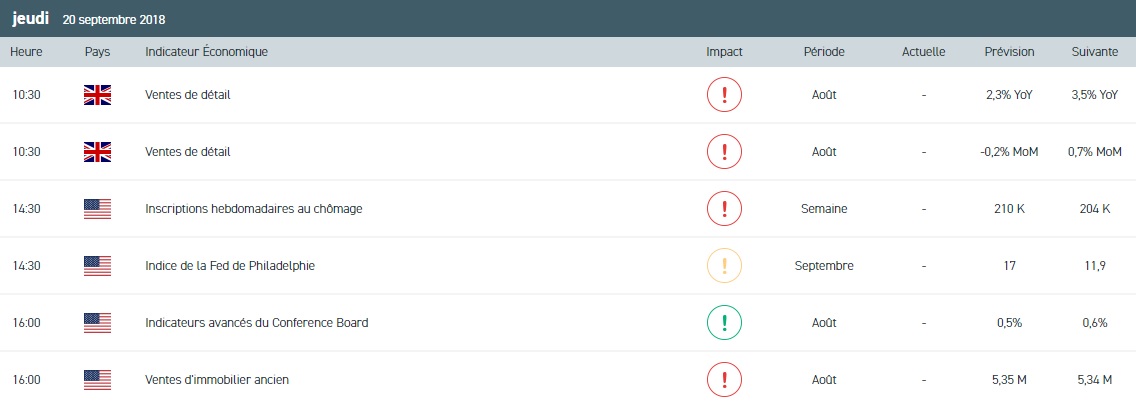Click the impact icon in the 2,3% YoY row
The image size is (1136, 405).
[724, 95]
